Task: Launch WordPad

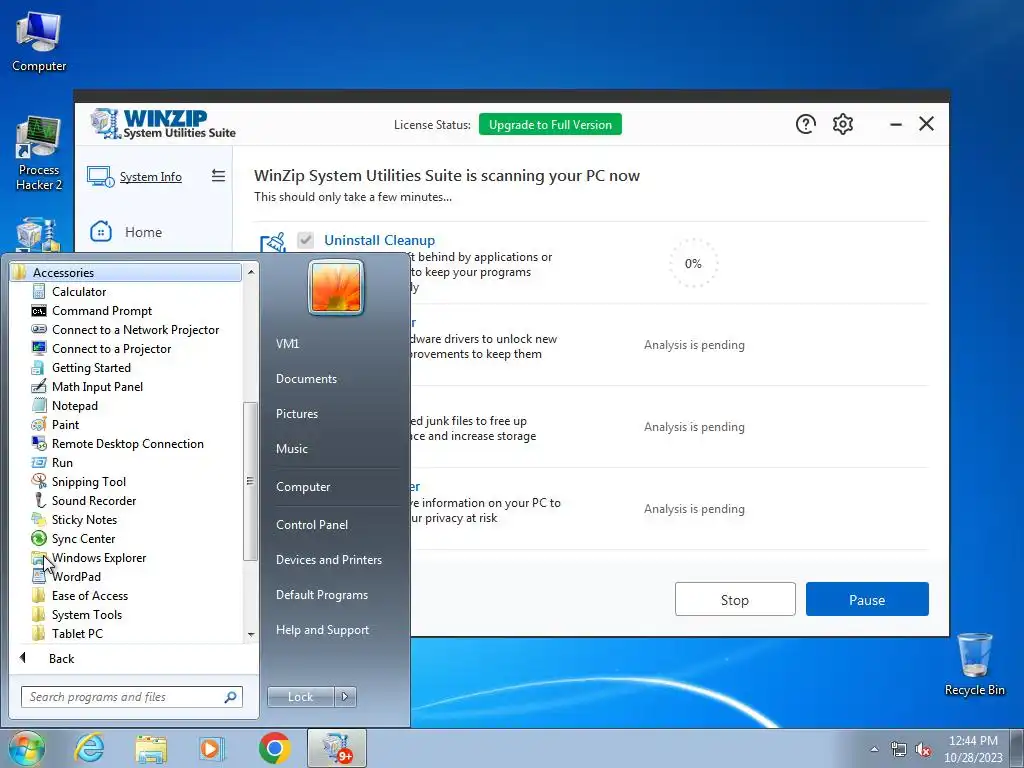Action: 76,576
